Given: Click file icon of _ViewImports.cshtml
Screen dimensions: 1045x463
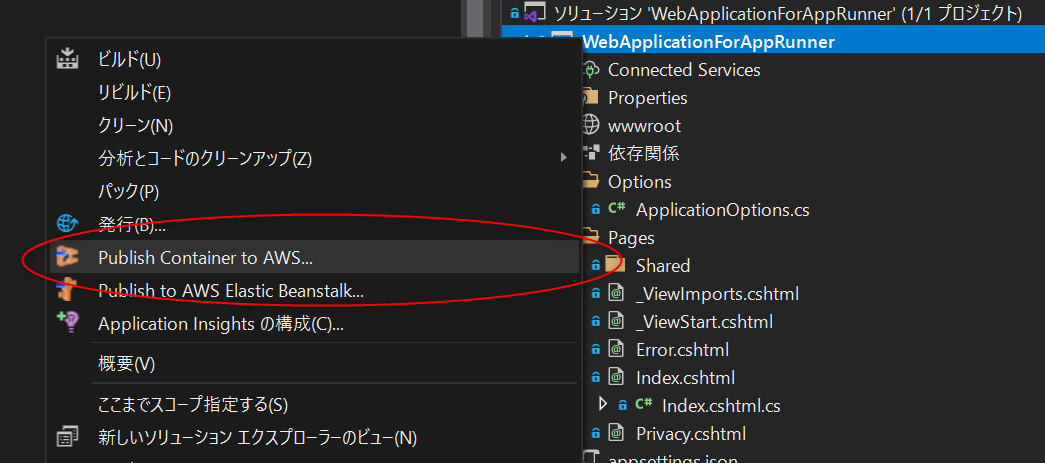Looking at the screenshot, I should pos(616,293).
